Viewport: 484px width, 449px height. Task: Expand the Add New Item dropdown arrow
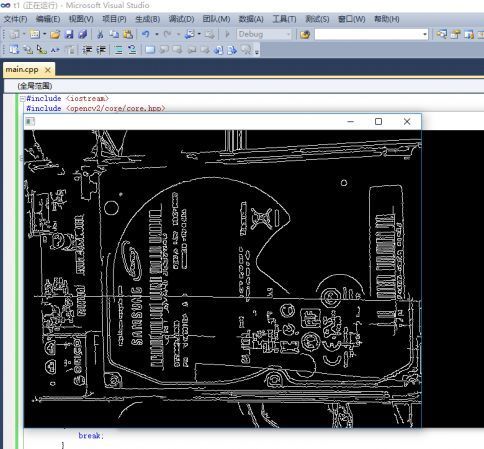click(44, 34)
